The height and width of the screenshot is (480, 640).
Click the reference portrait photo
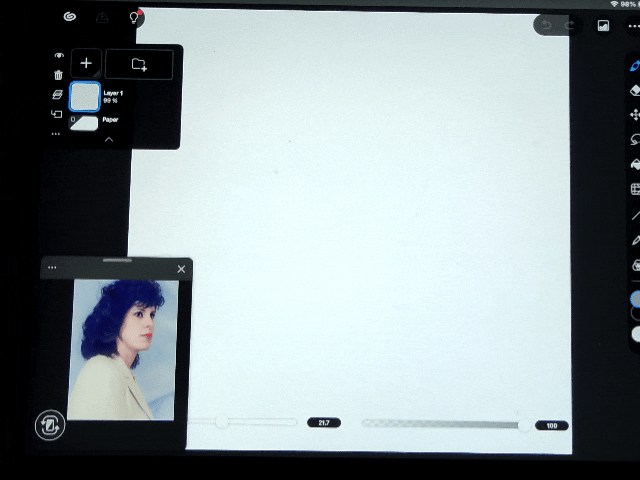[x=123, y=349]
